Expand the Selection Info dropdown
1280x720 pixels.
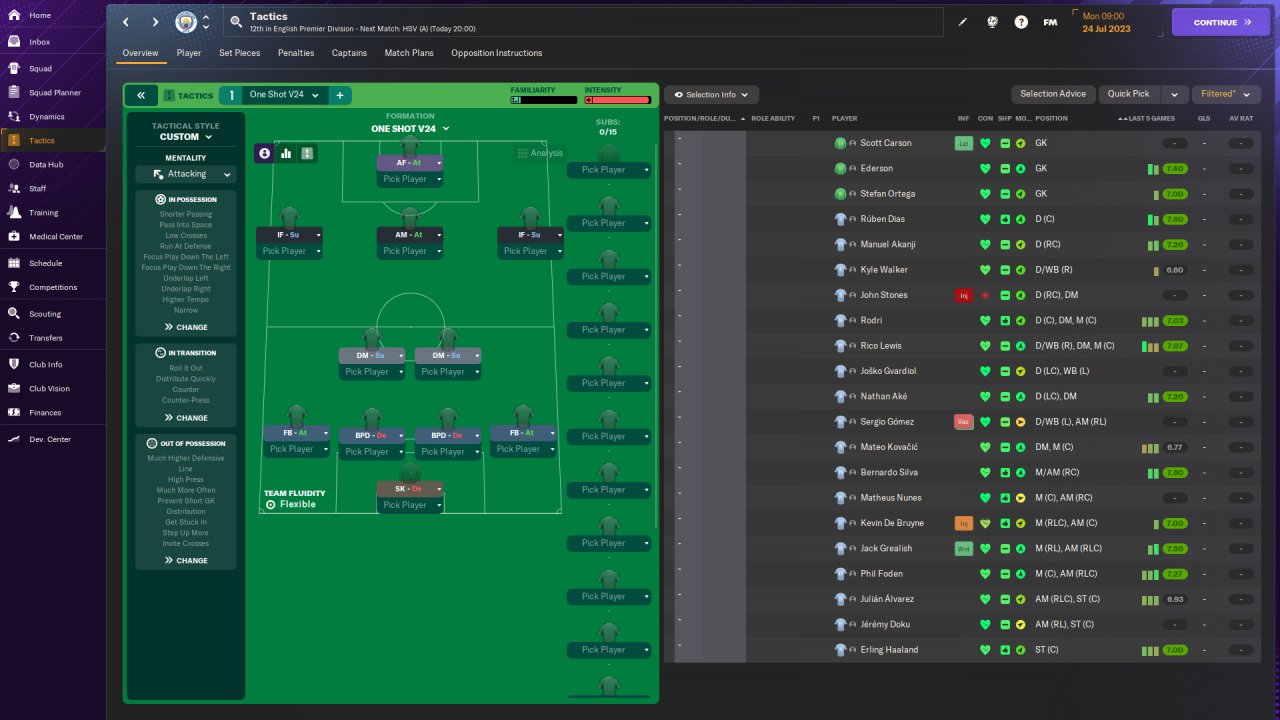(x=712, y=95)
